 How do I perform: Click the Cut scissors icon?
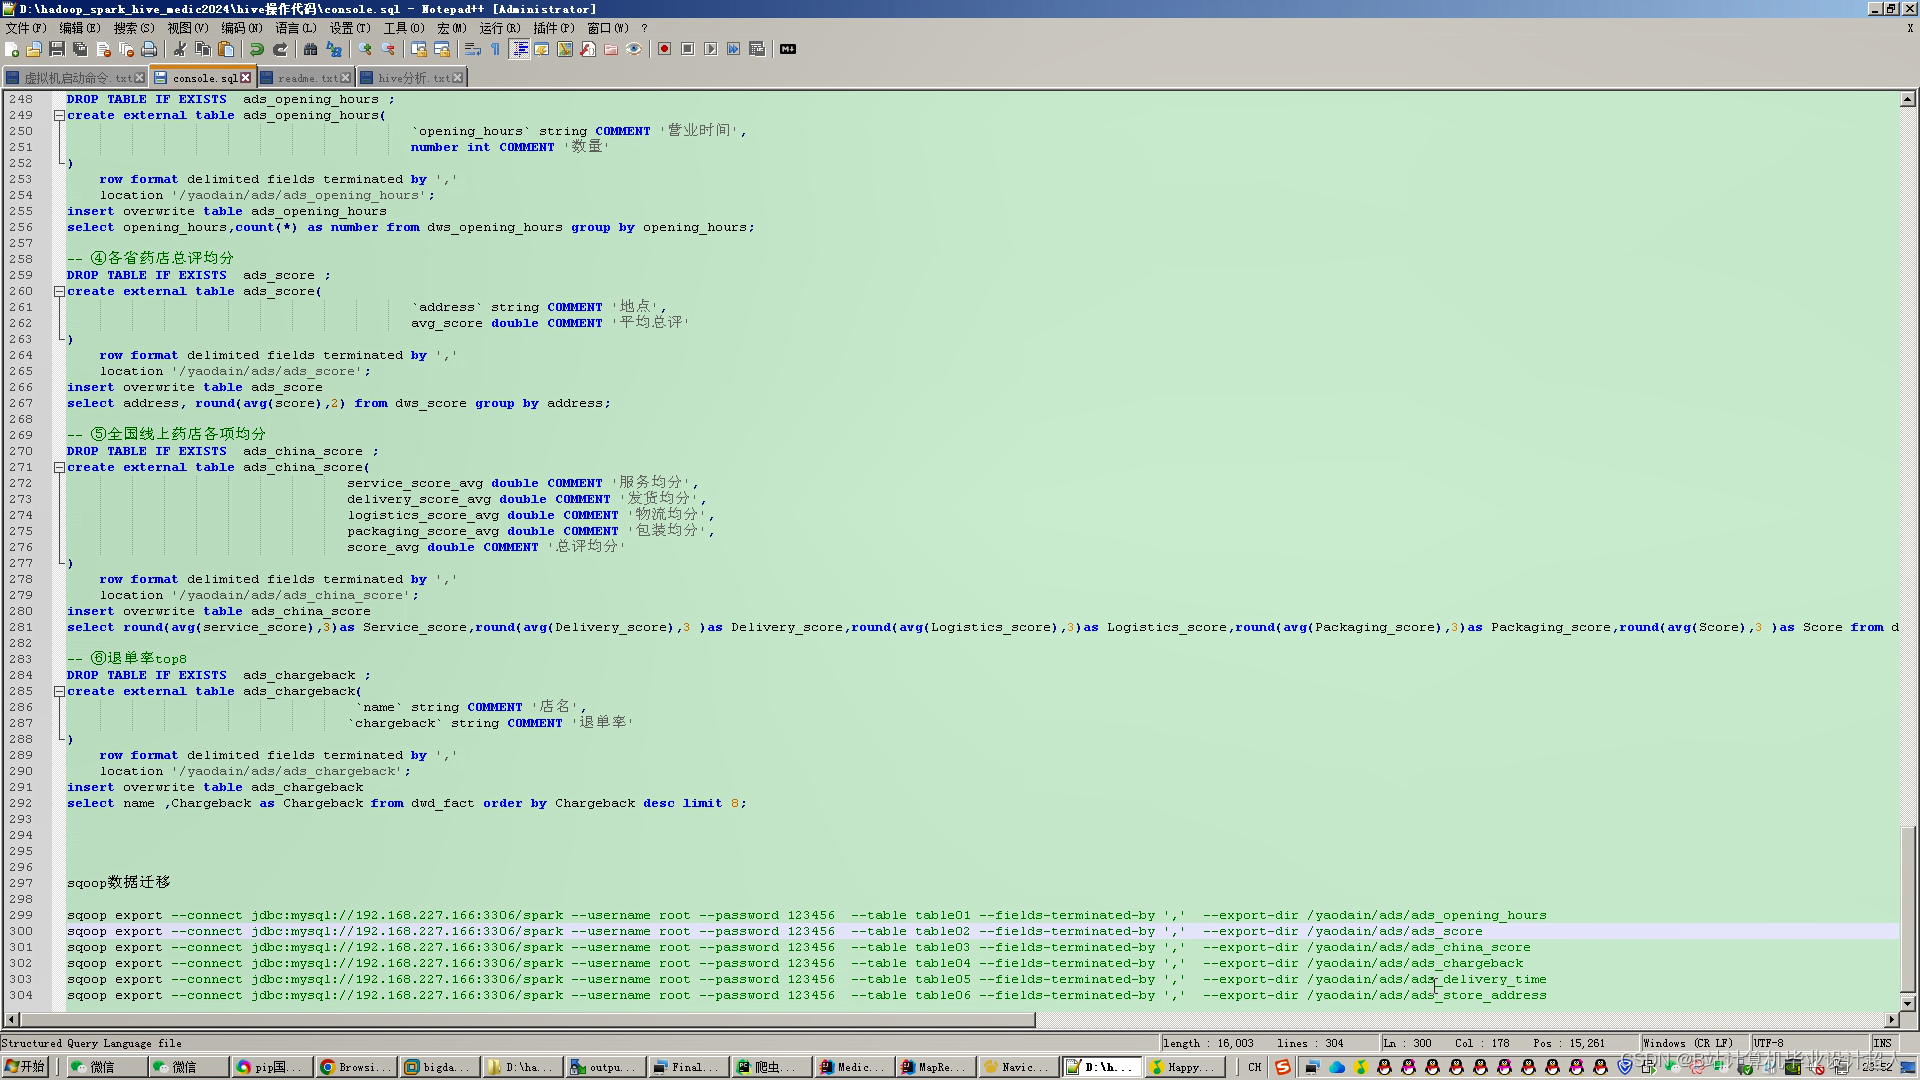(180, 49)
